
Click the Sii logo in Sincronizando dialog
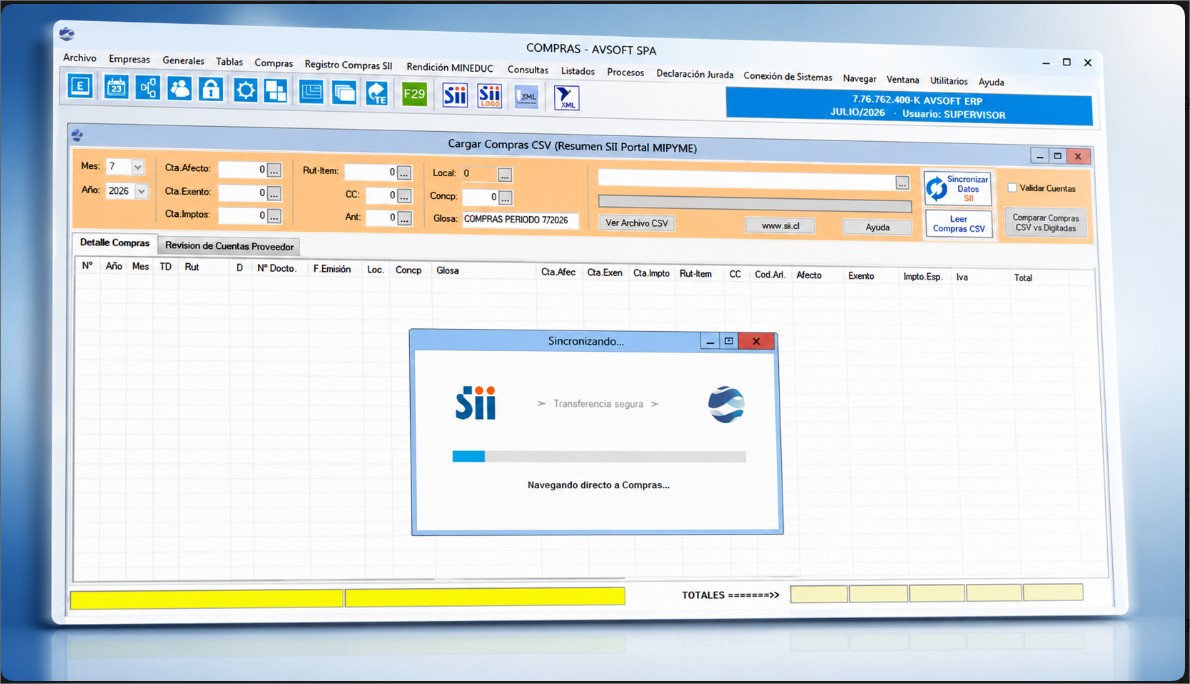tap(476, 402)
